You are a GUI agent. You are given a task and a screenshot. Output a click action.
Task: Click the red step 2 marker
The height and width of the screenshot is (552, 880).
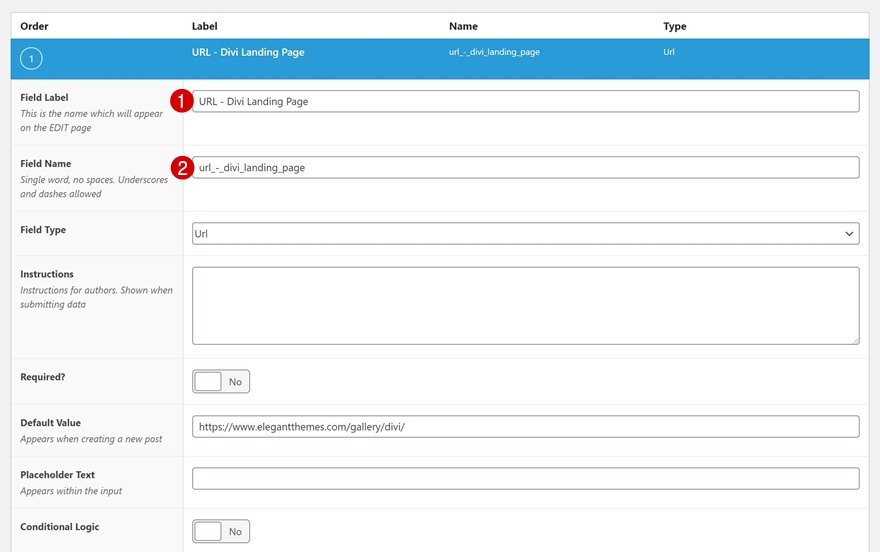(181, 168)
